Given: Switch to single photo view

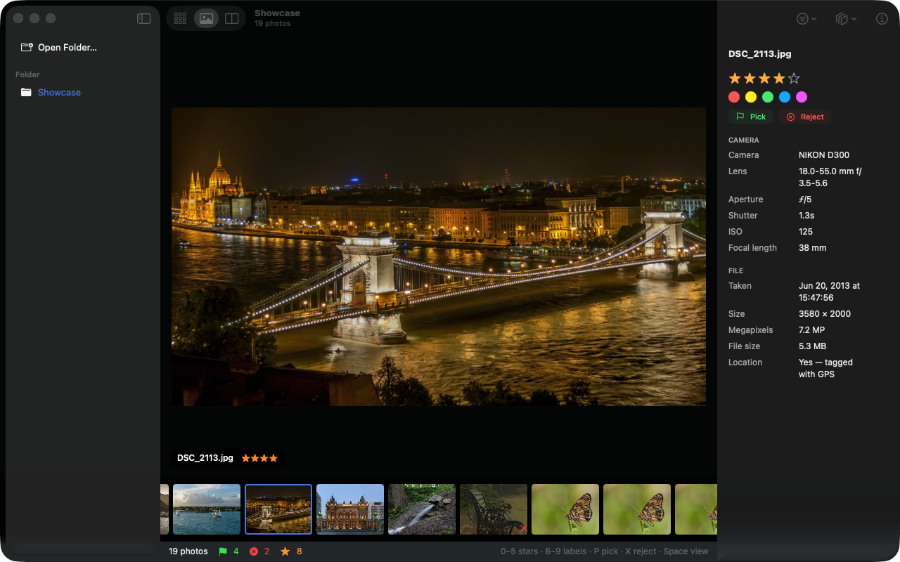Looking at the screenshot, I should [x=206, y=18].
